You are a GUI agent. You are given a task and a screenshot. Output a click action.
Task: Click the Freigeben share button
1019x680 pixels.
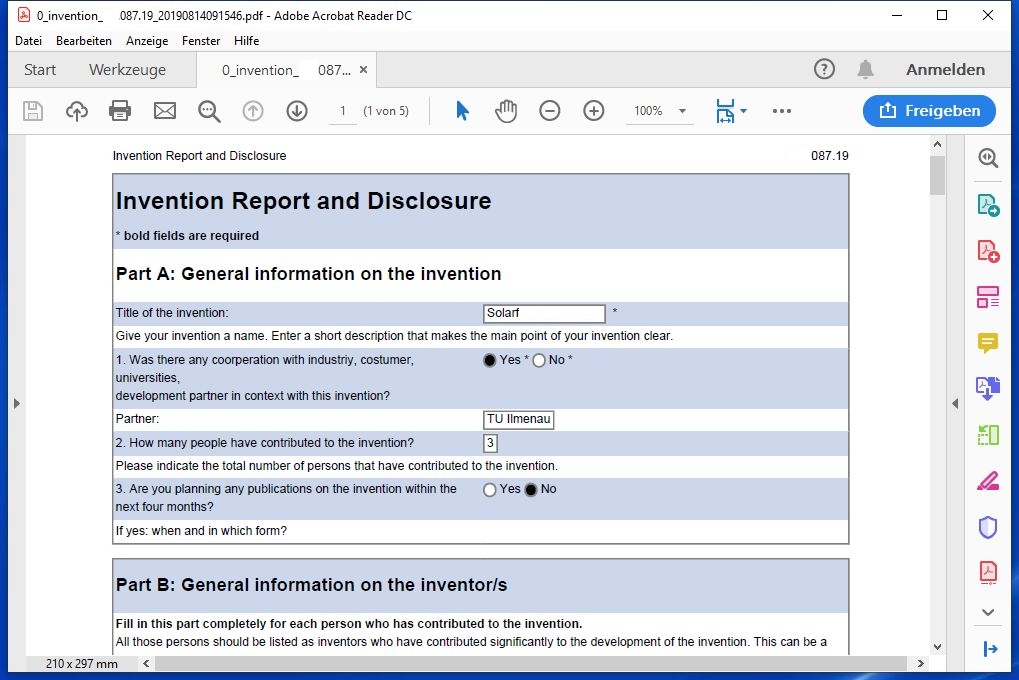click(x=929, y=111)
